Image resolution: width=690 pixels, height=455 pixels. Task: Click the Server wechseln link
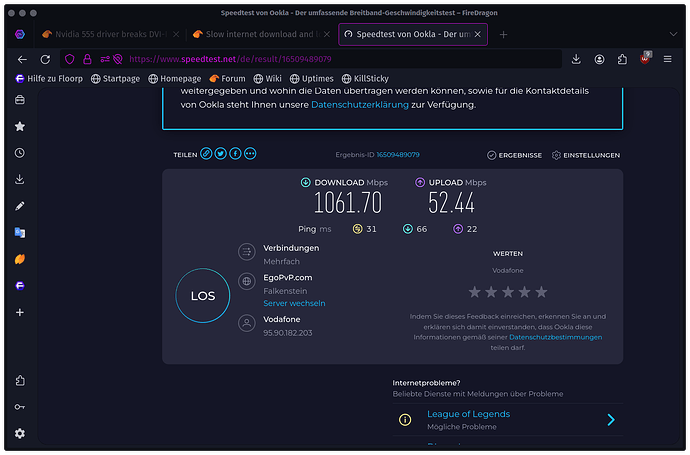point(294,303)
